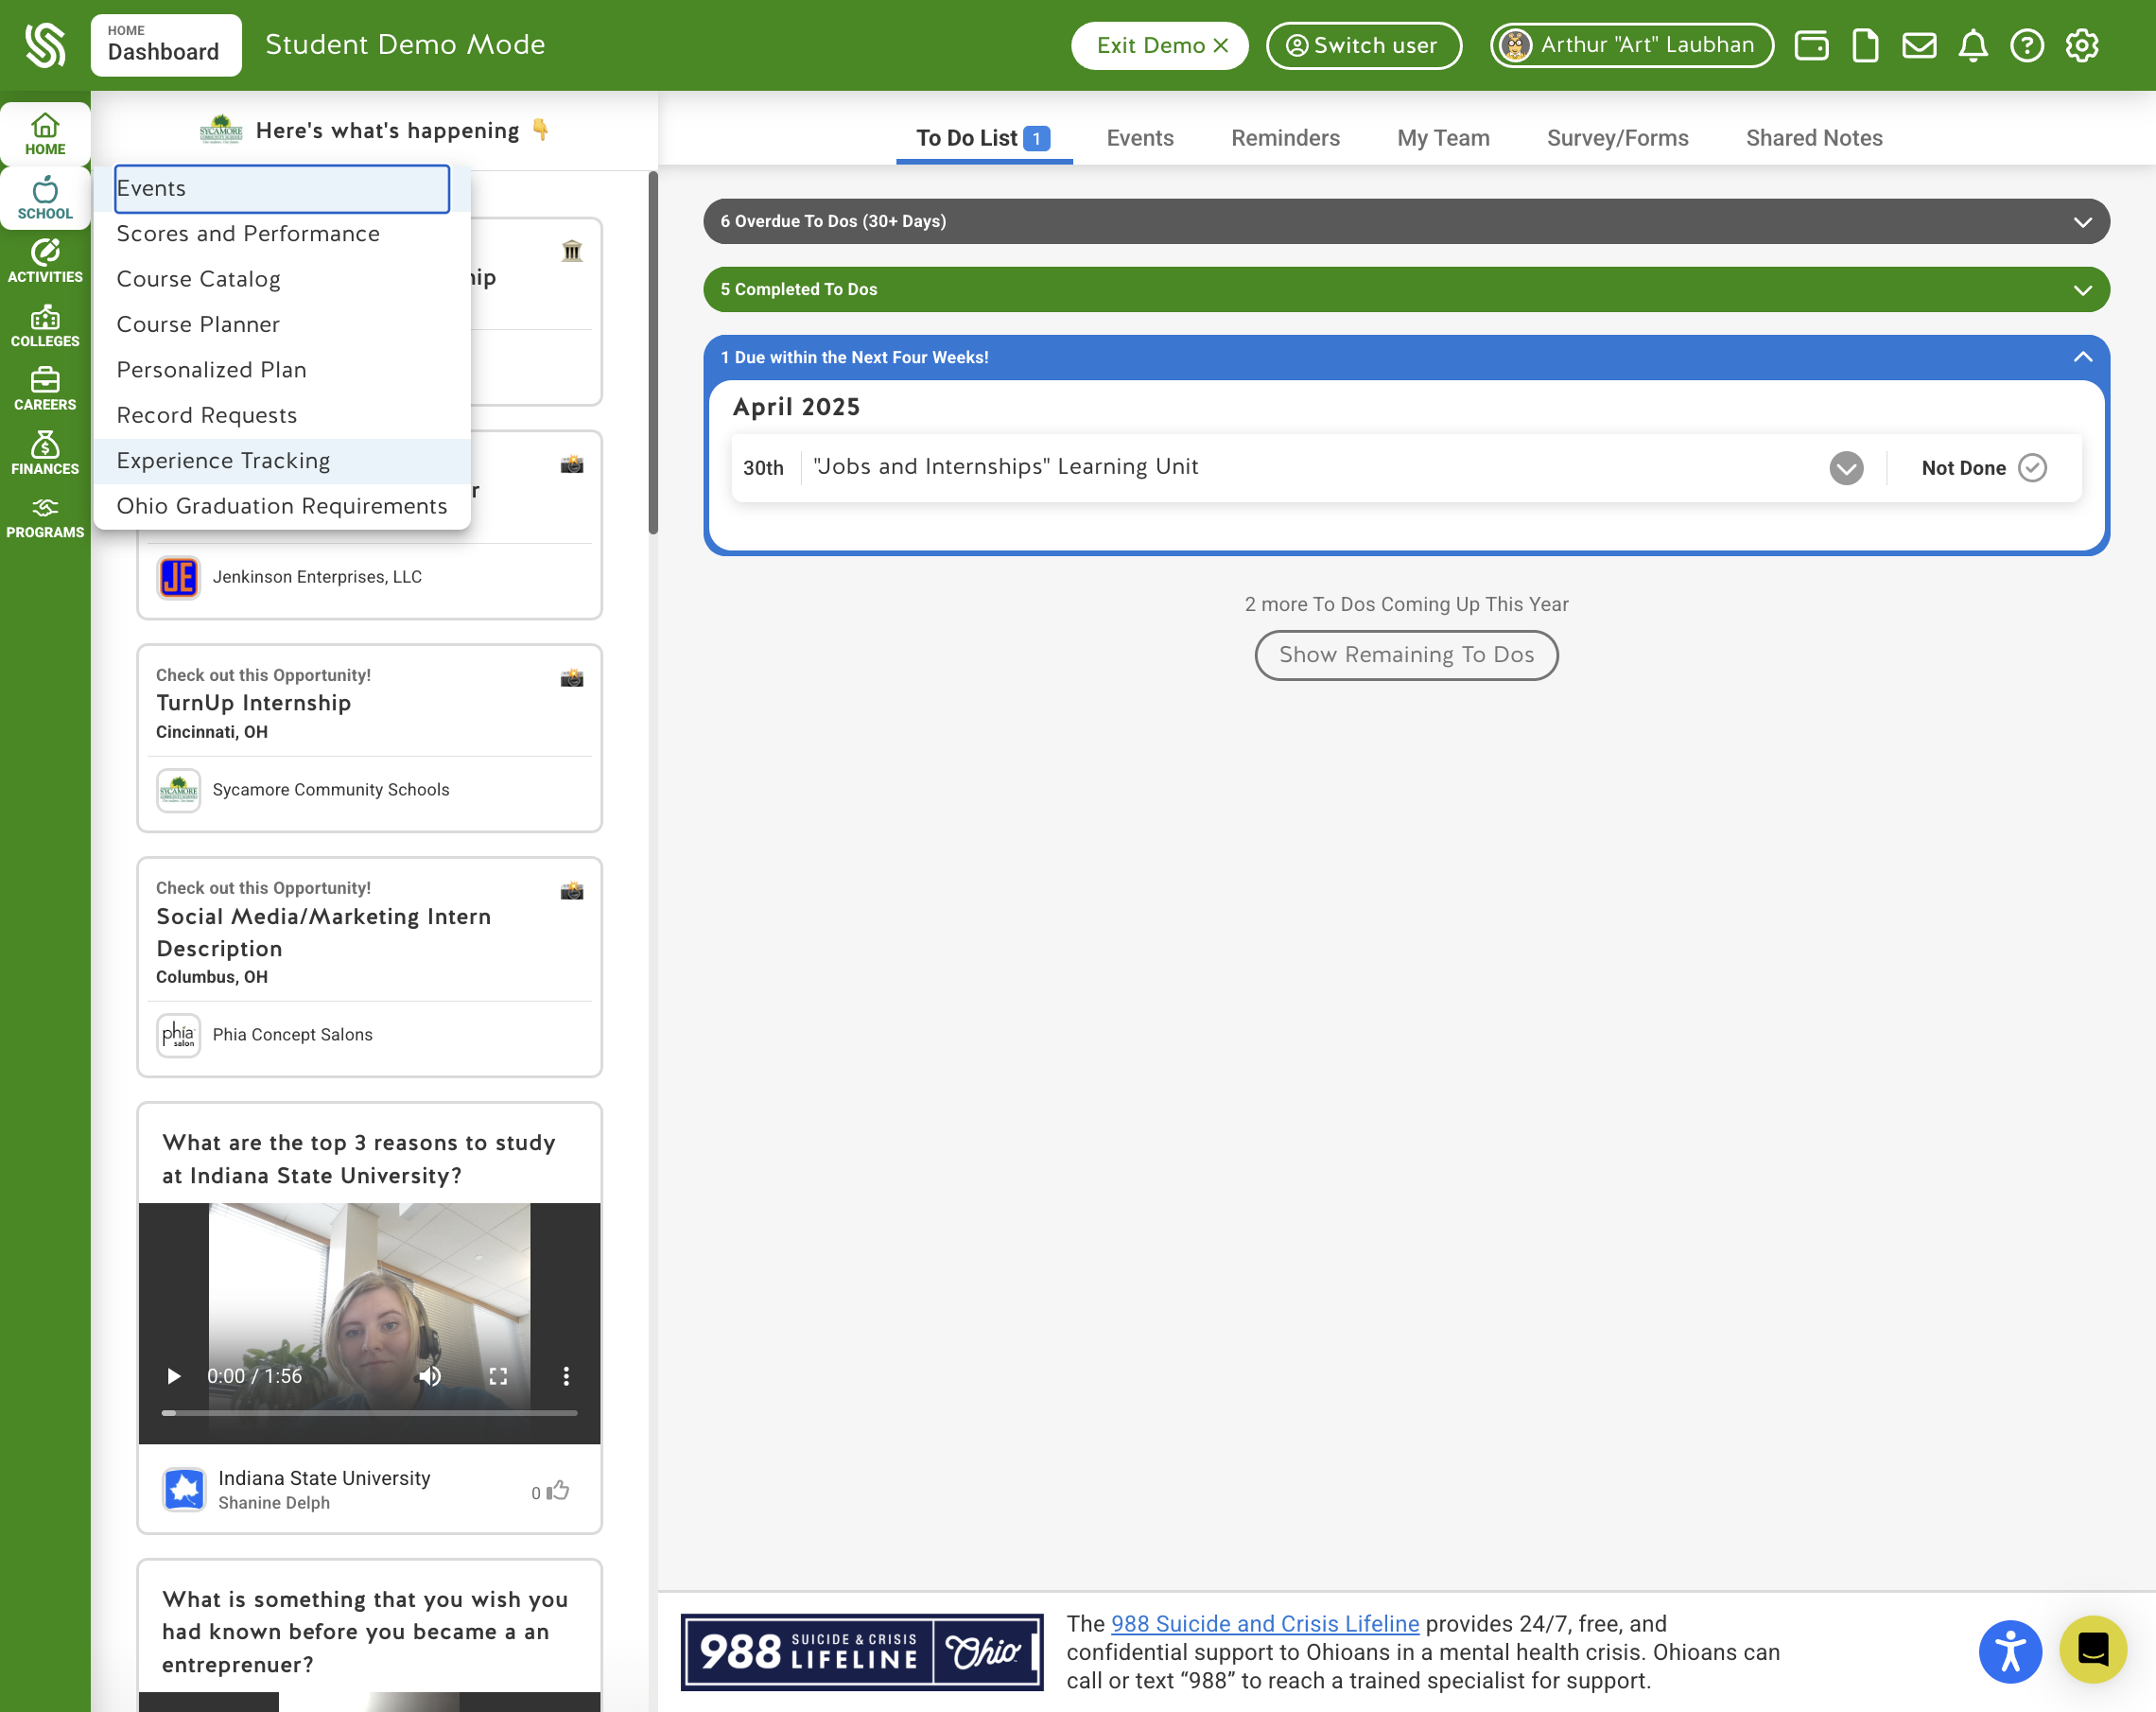Click the Exit Demo button
This screenshot has height=1712, width=2156.
[1159, 45]
